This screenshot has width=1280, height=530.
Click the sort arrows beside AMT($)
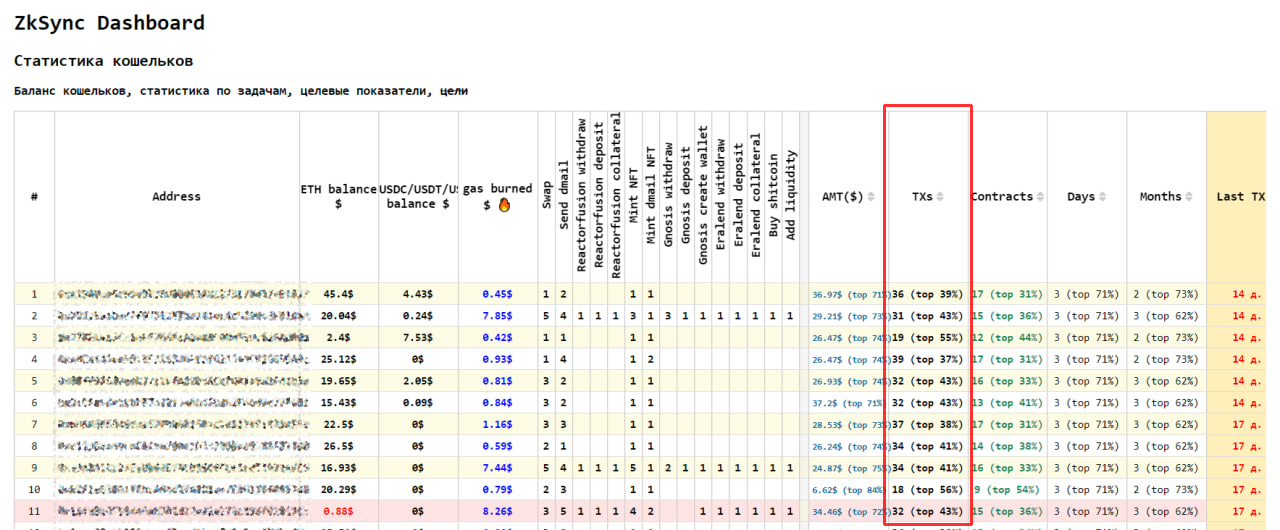point(870,197)
